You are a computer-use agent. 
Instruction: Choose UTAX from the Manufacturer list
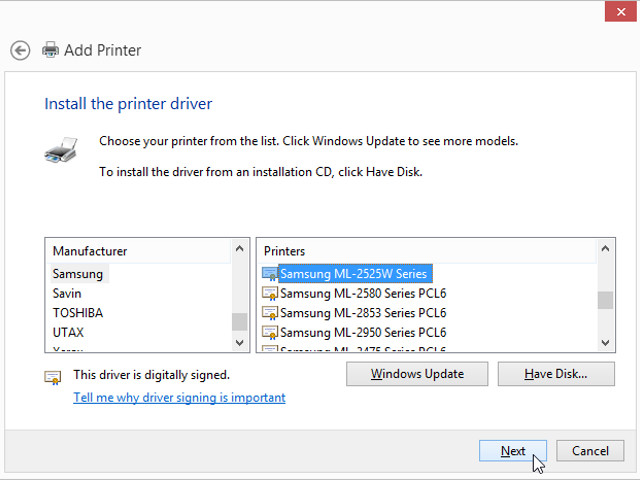pos(68,332)
